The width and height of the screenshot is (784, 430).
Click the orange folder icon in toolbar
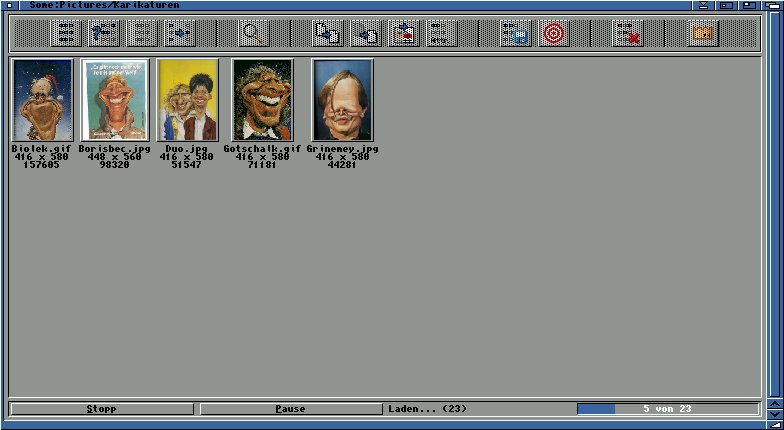(x=704, y=33)
